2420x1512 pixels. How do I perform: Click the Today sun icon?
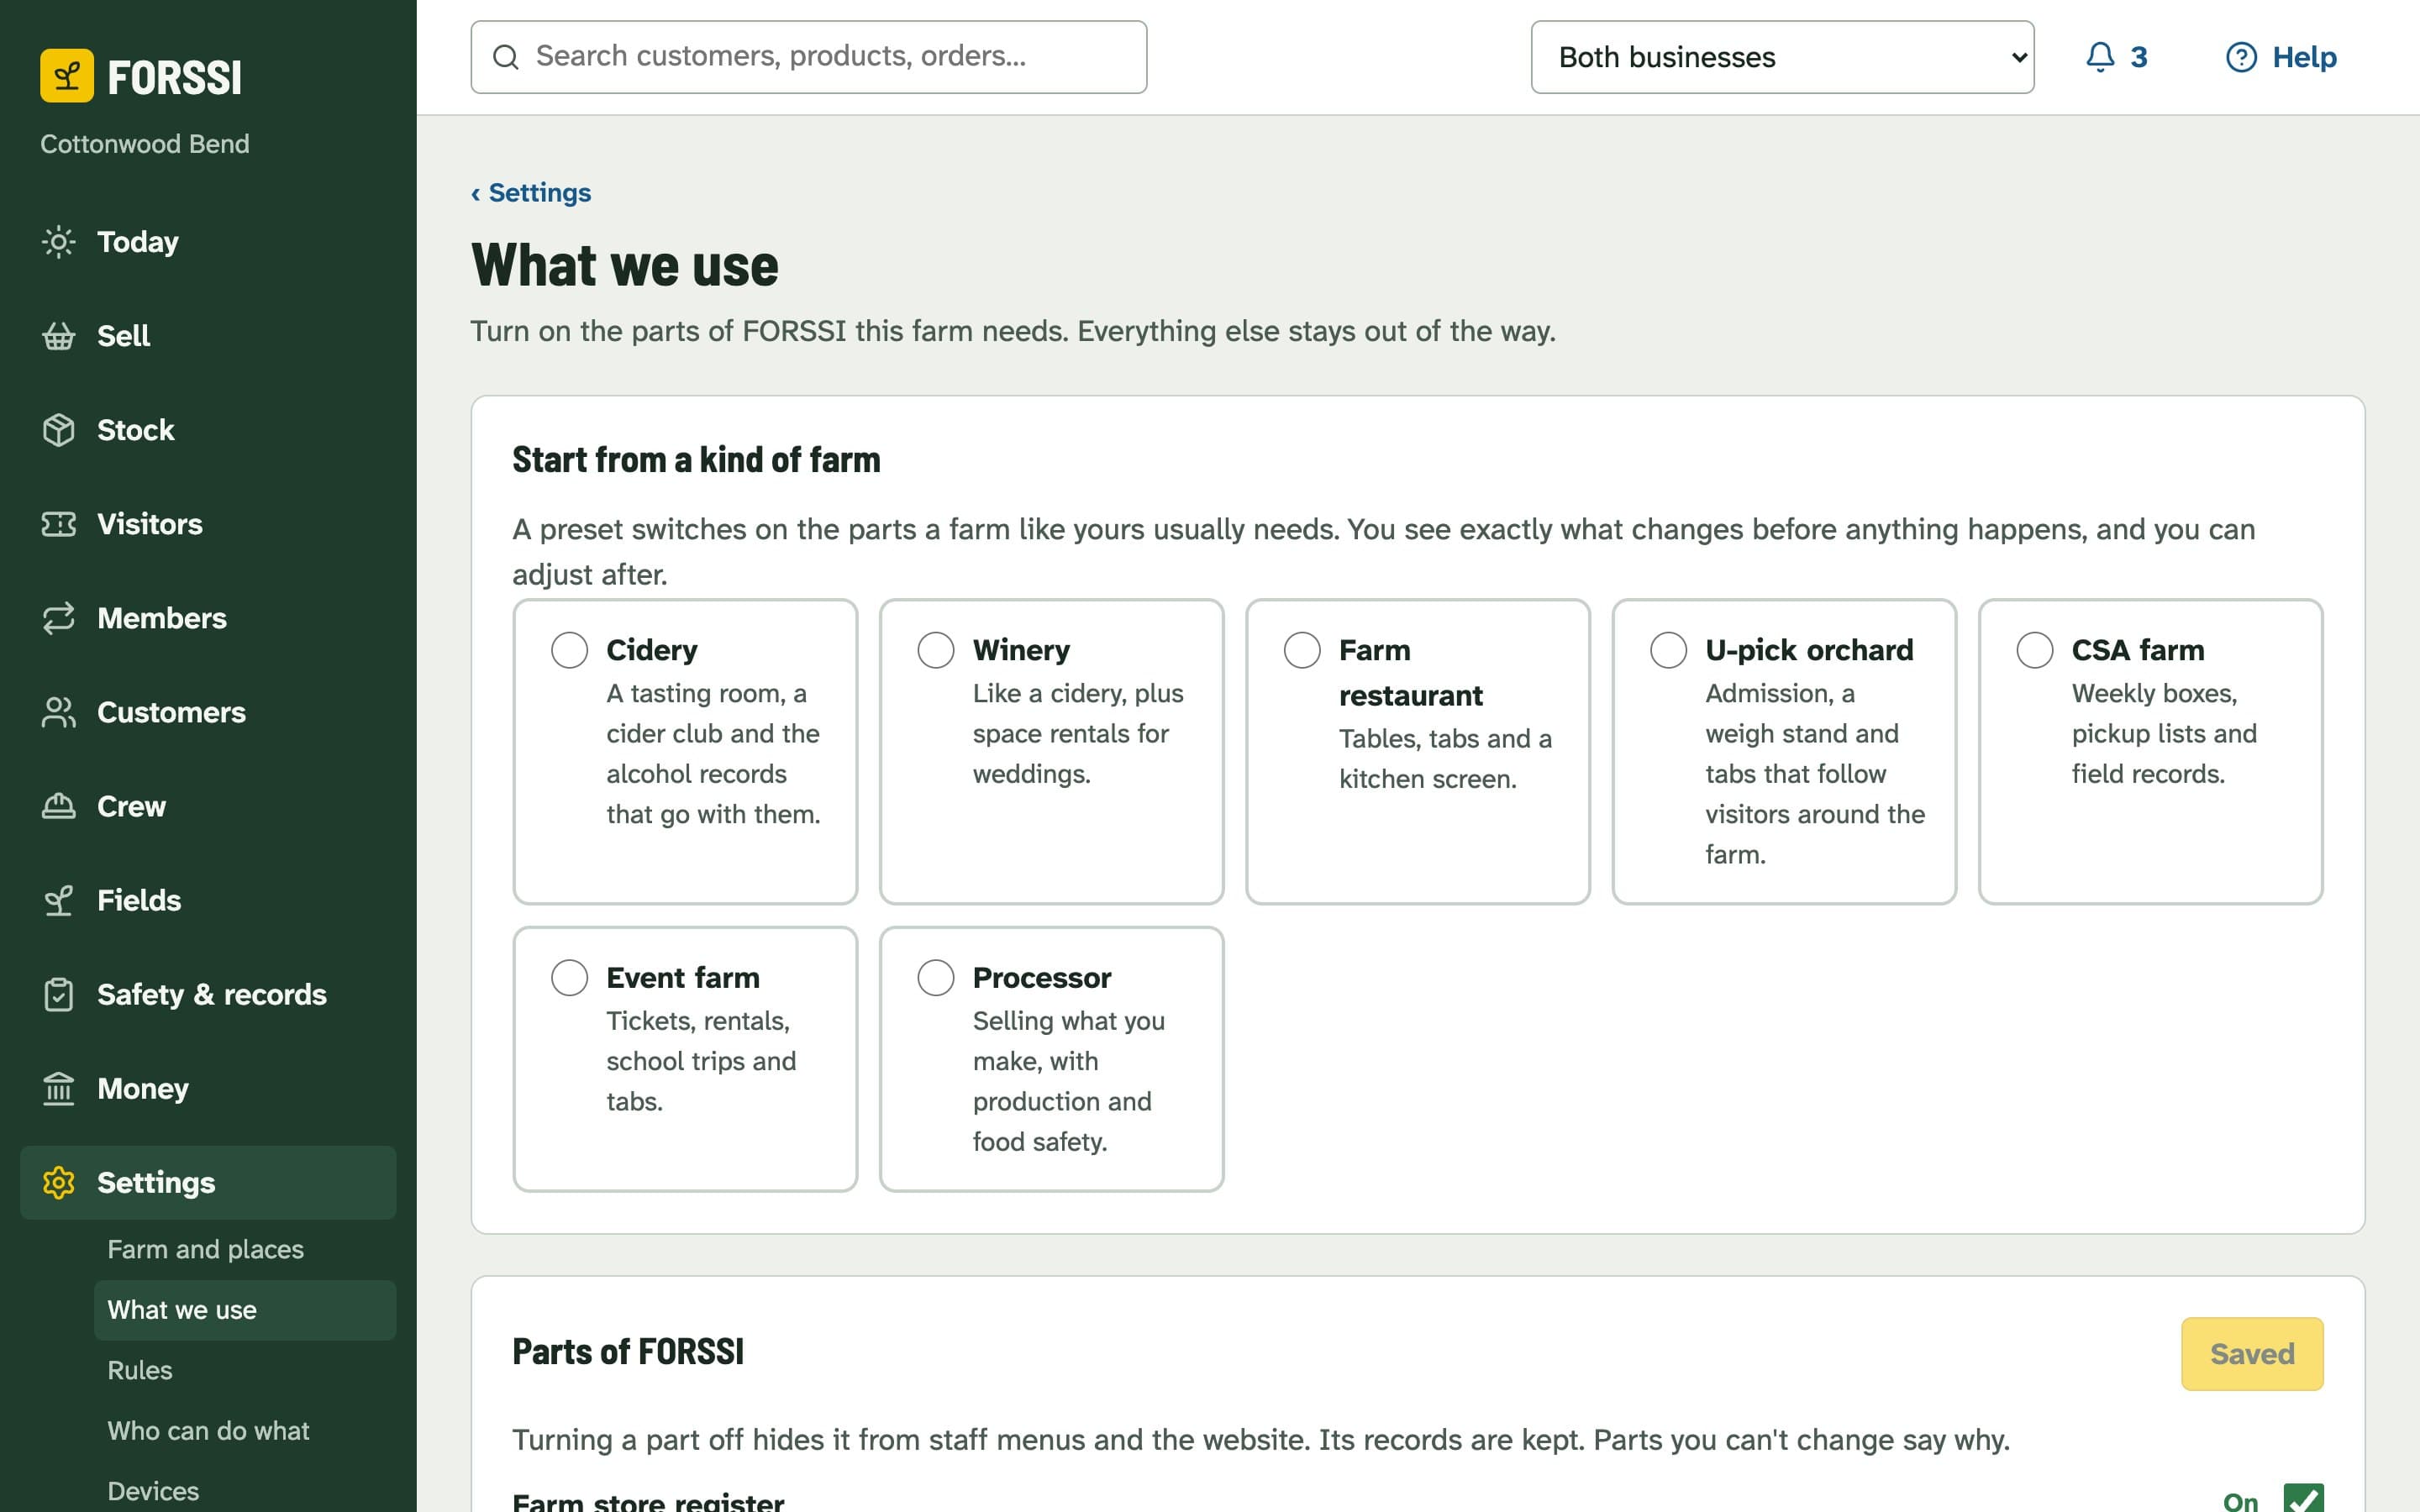point(59,242)
